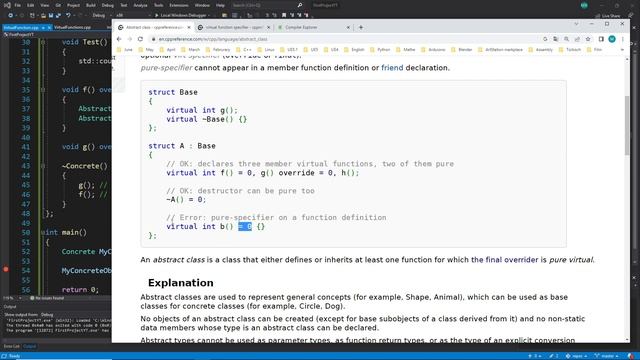Image resolution: width=640 pixels, height=360 pixels.
Task: Open the Analyze menu in Visual Studio
Action: point(140,5)
